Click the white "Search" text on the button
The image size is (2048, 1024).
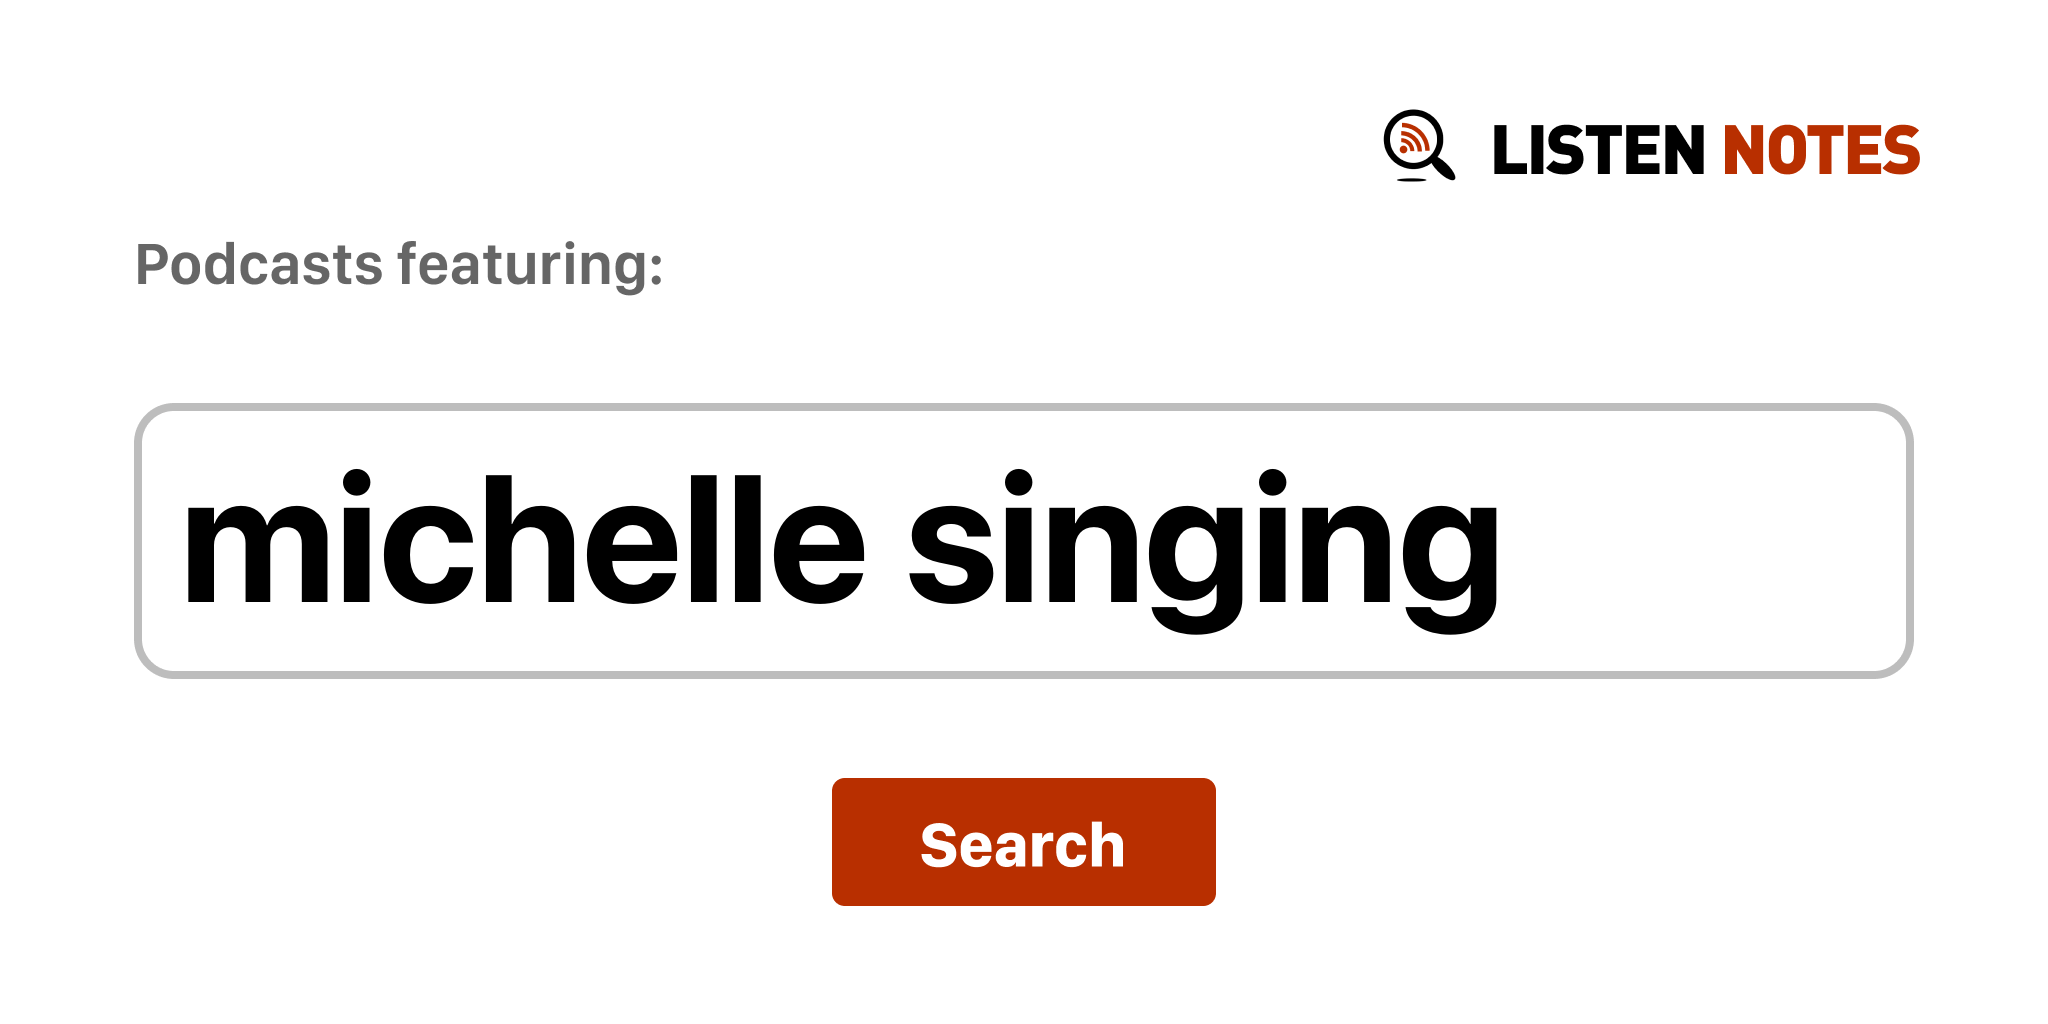coord(1022,845)
